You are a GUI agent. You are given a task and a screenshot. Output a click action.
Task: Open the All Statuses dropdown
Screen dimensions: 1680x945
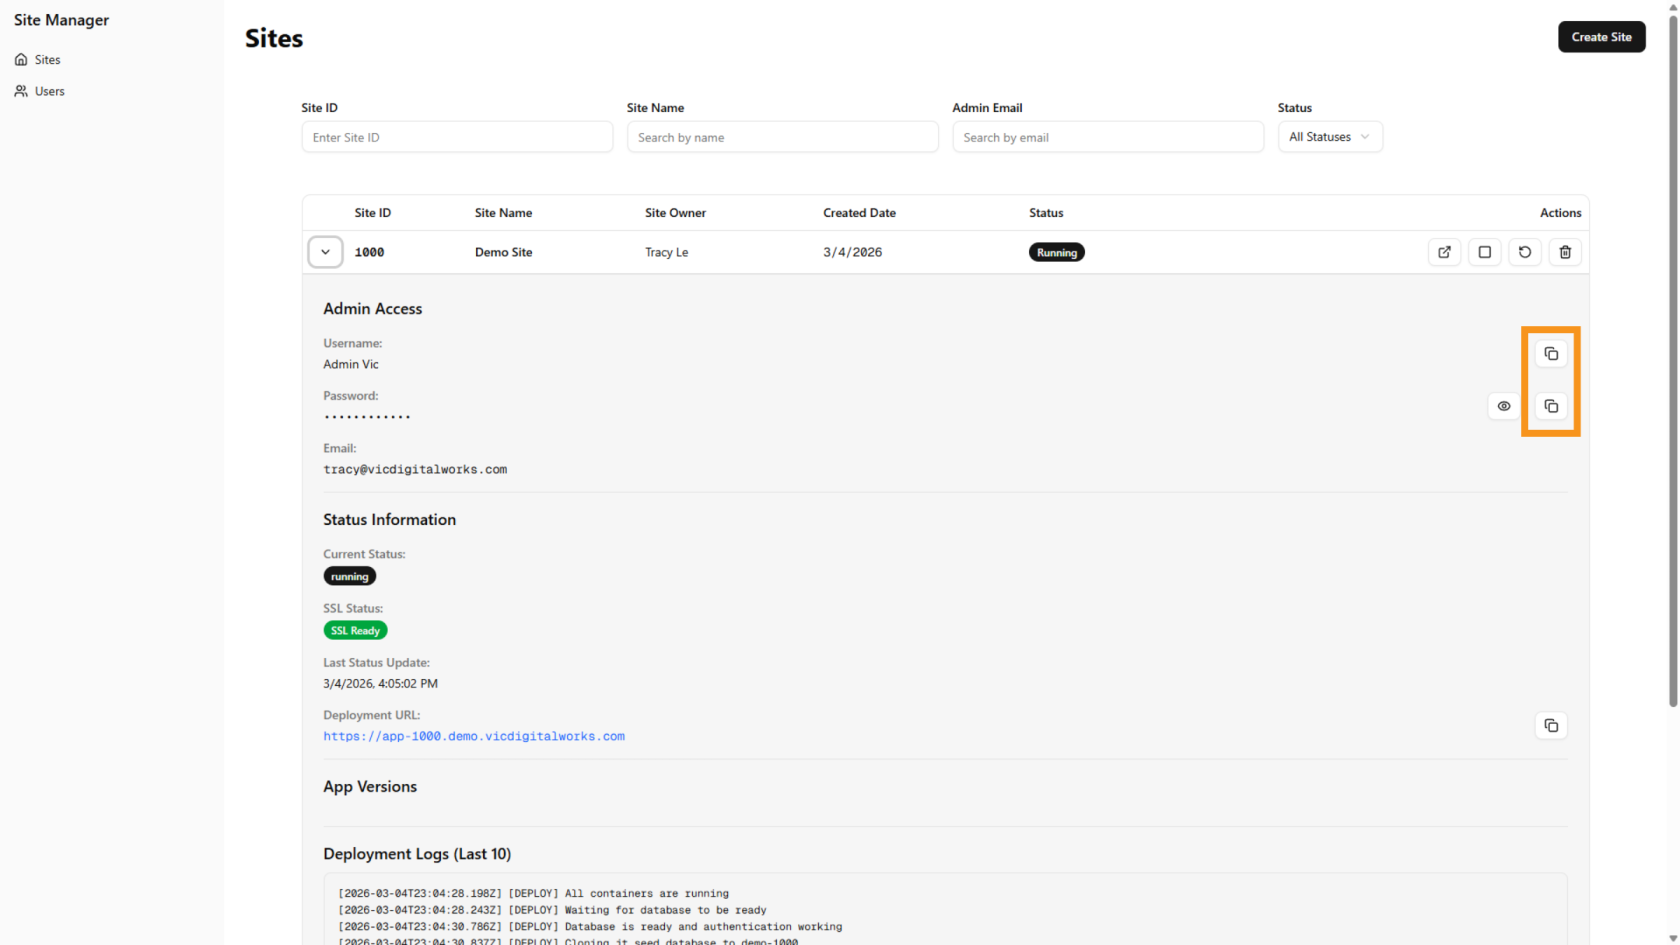(x=1329, y=137)
